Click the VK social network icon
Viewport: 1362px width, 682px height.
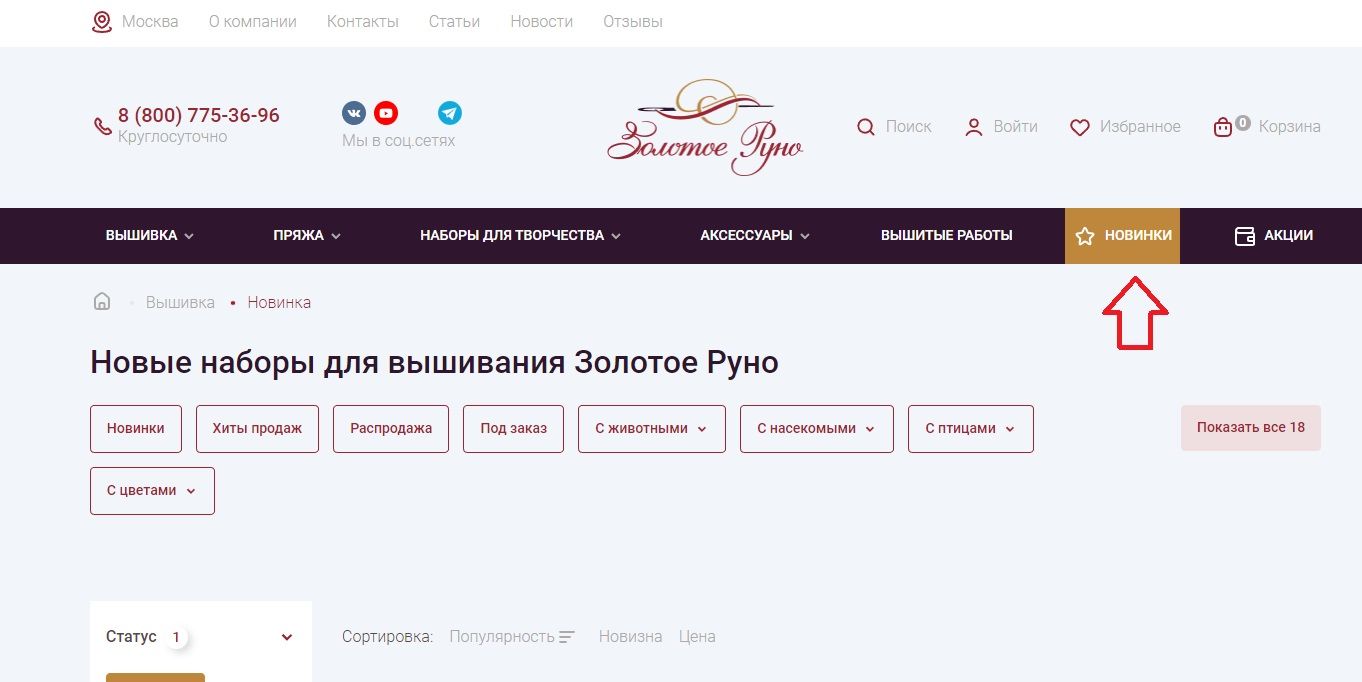[x=353, y=113]
